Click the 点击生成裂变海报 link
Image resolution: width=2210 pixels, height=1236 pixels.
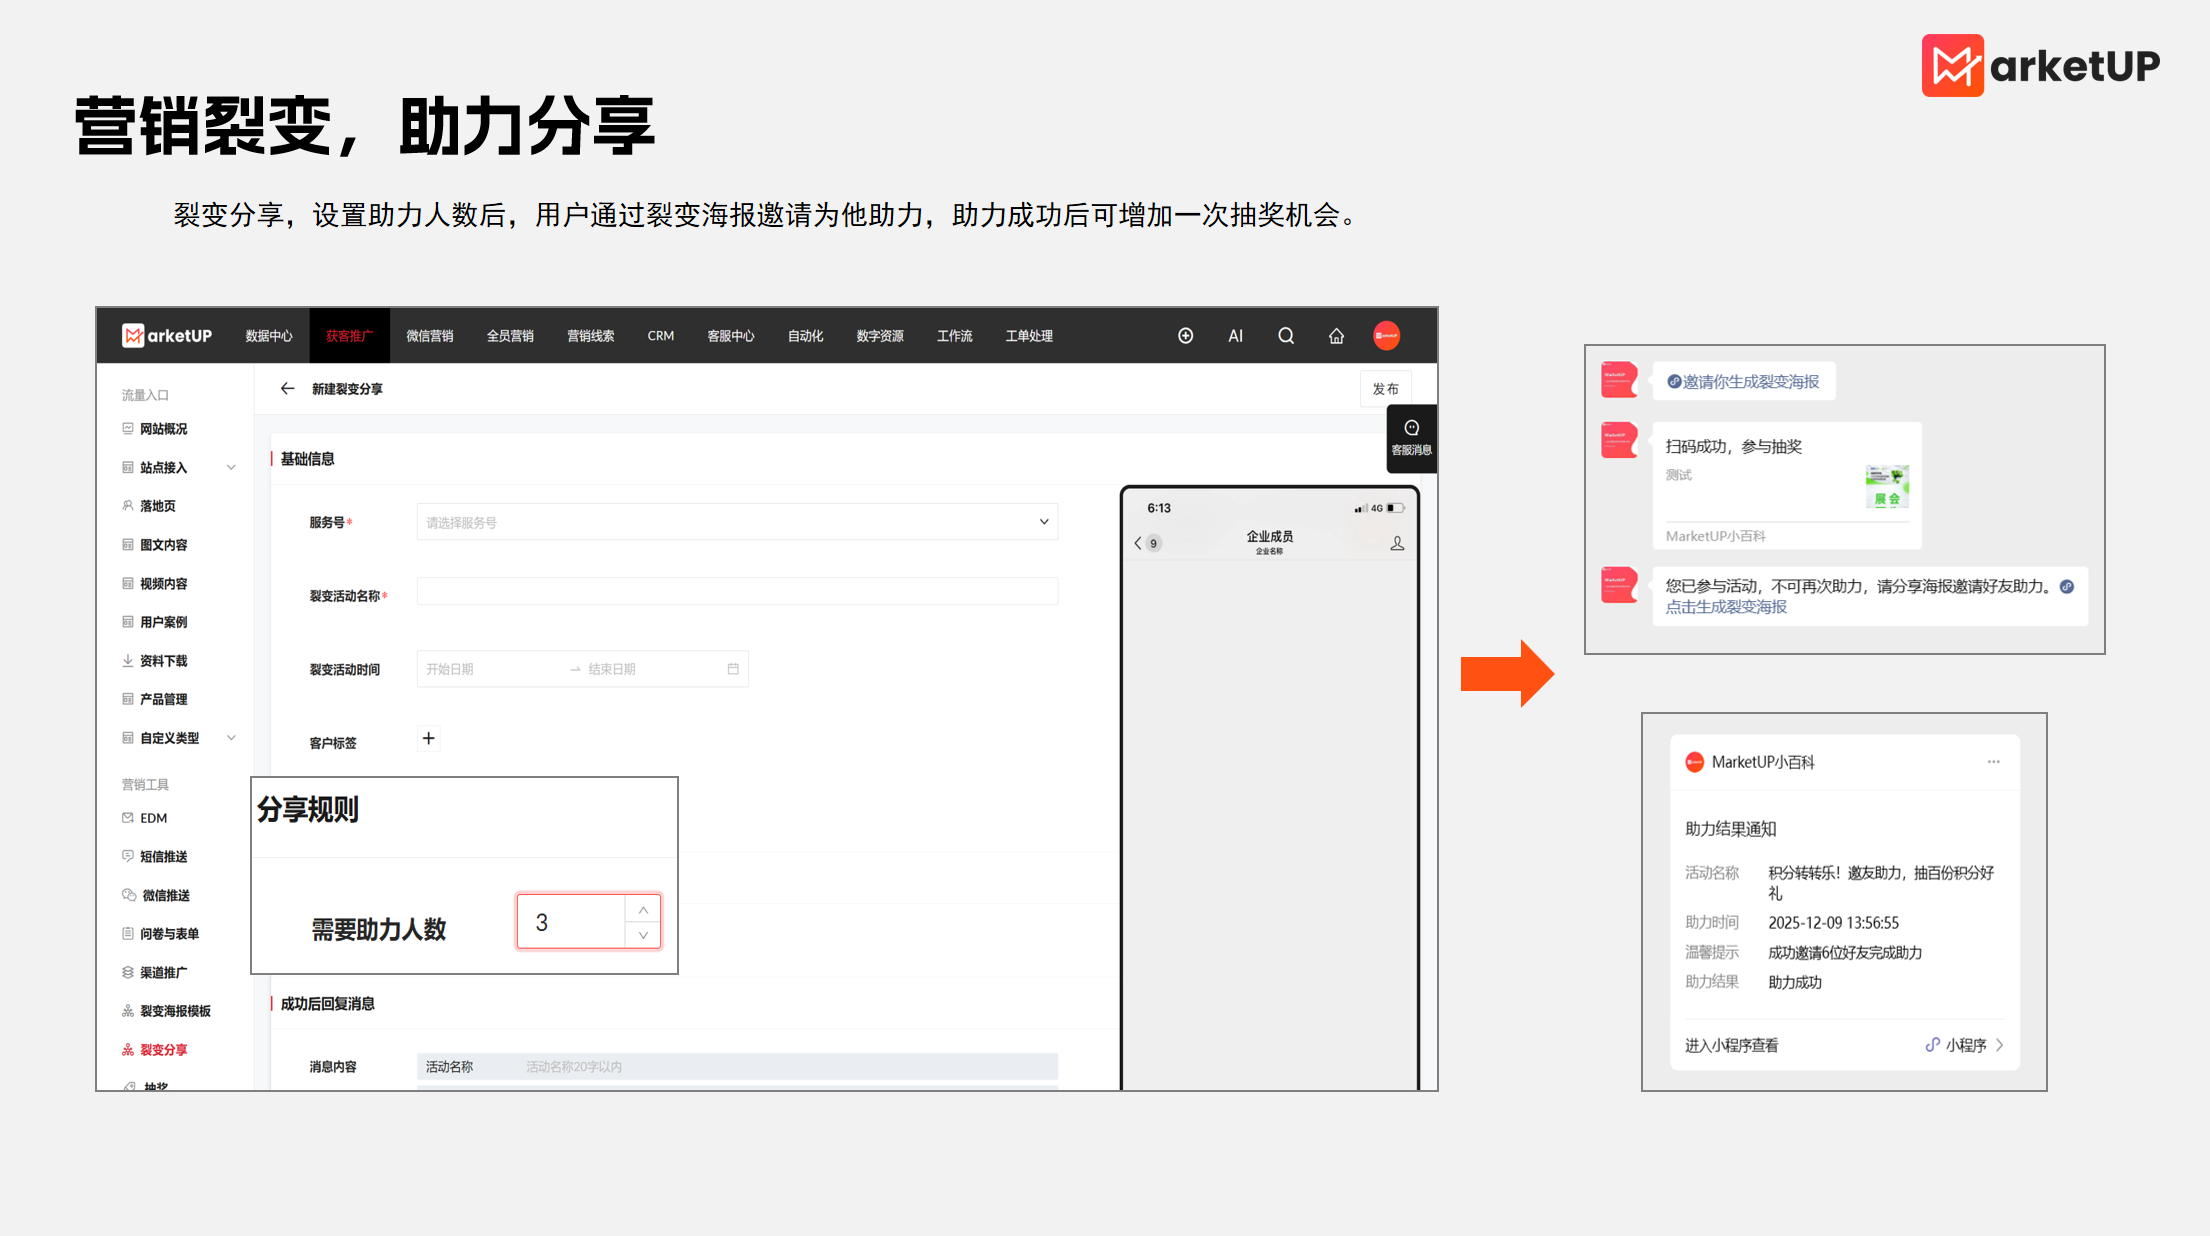tap(1725, 607)
